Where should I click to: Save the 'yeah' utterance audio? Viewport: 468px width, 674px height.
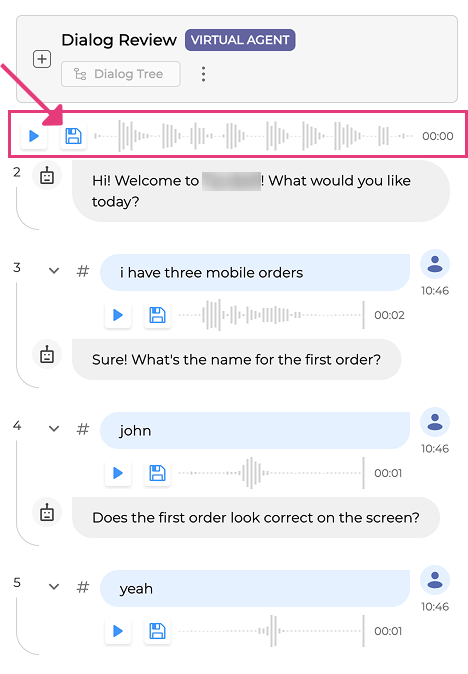(x=157, y=631)
